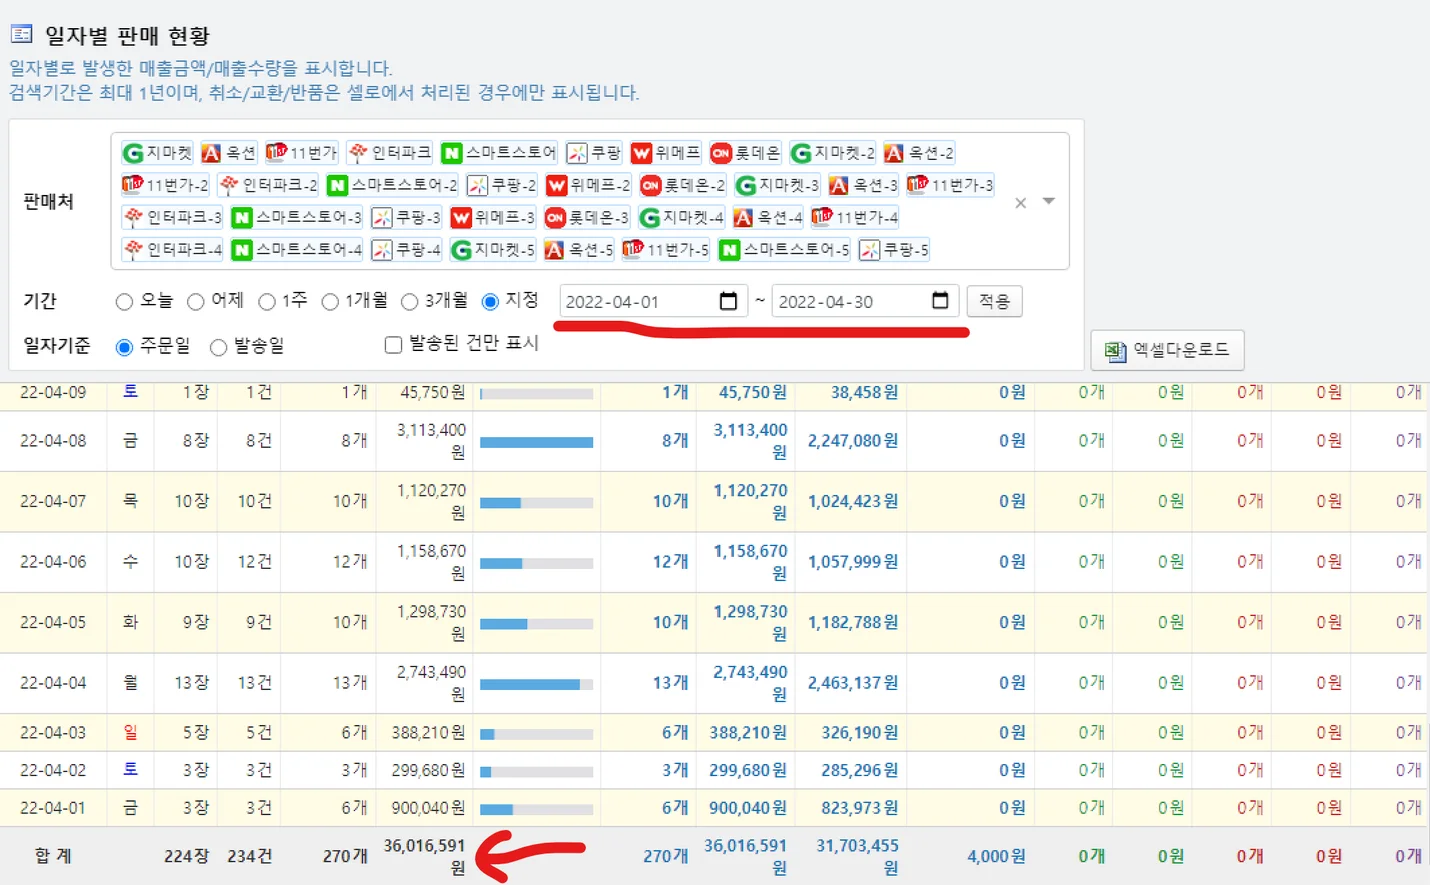Click the page title list icon
1430x885 pixels.
(21, 34)
